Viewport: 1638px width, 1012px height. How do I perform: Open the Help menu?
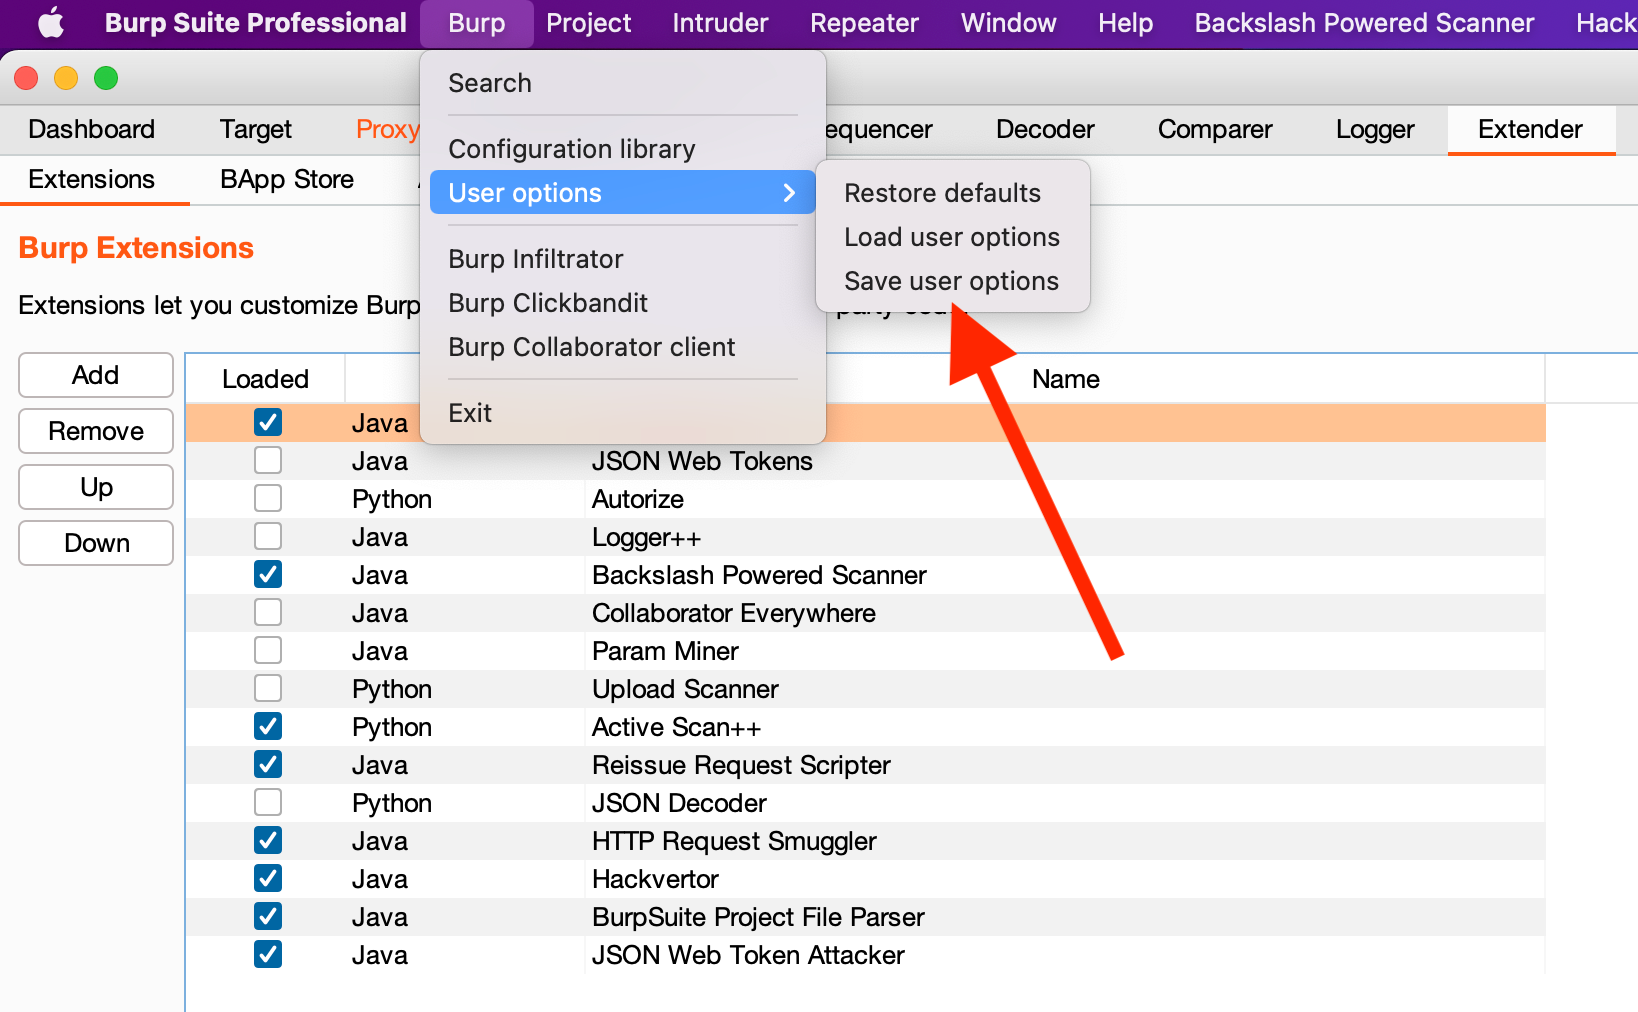pyautogui.click(x=1125, y=23)
